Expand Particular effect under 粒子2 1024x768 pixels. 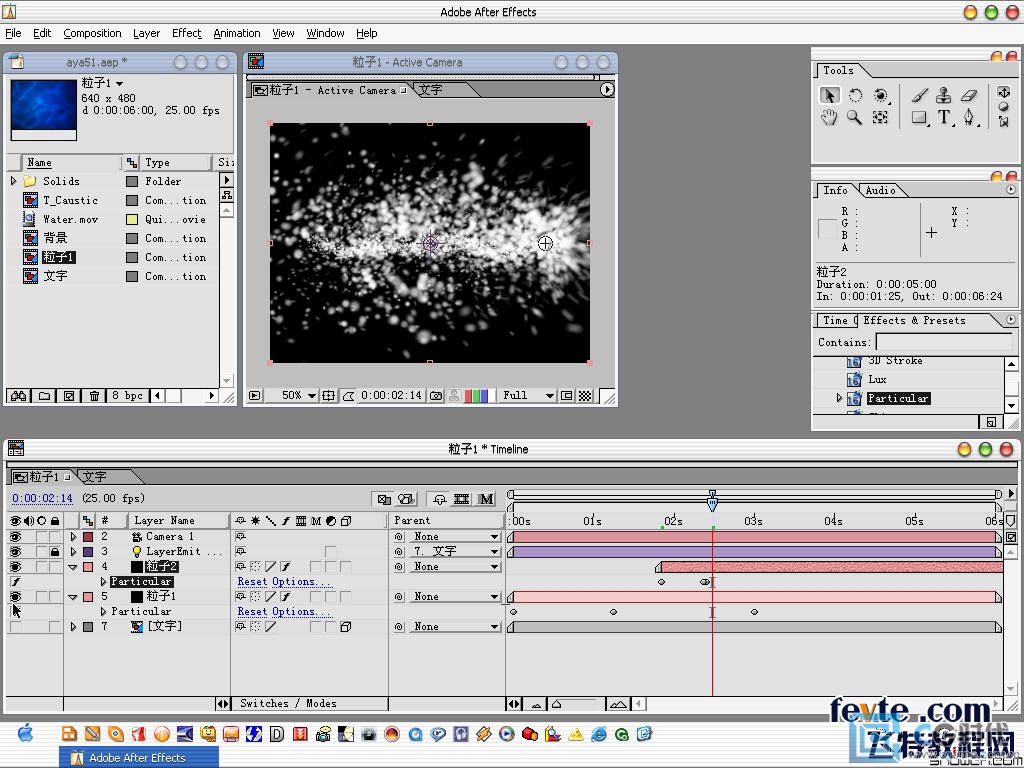(x=103, y=581)
